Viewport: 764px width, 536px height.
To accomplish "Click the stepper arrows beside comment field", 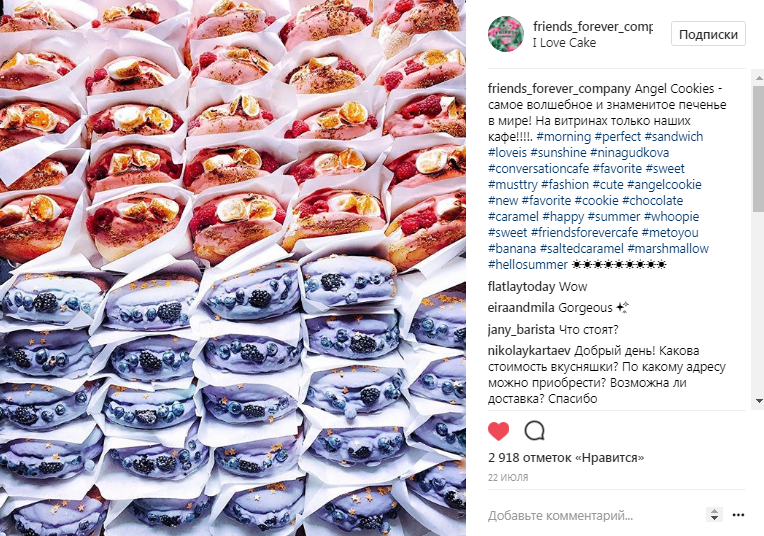I will tap(714, 515).
